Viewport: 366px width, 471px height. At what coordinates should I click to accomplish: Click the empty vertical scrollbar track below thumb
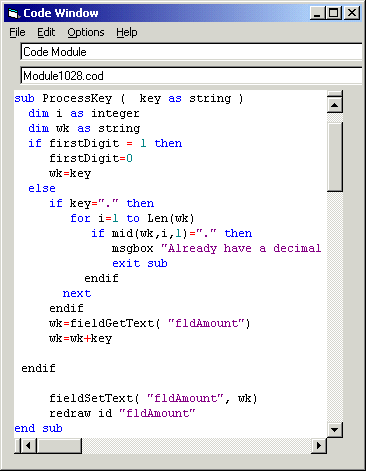335,307
